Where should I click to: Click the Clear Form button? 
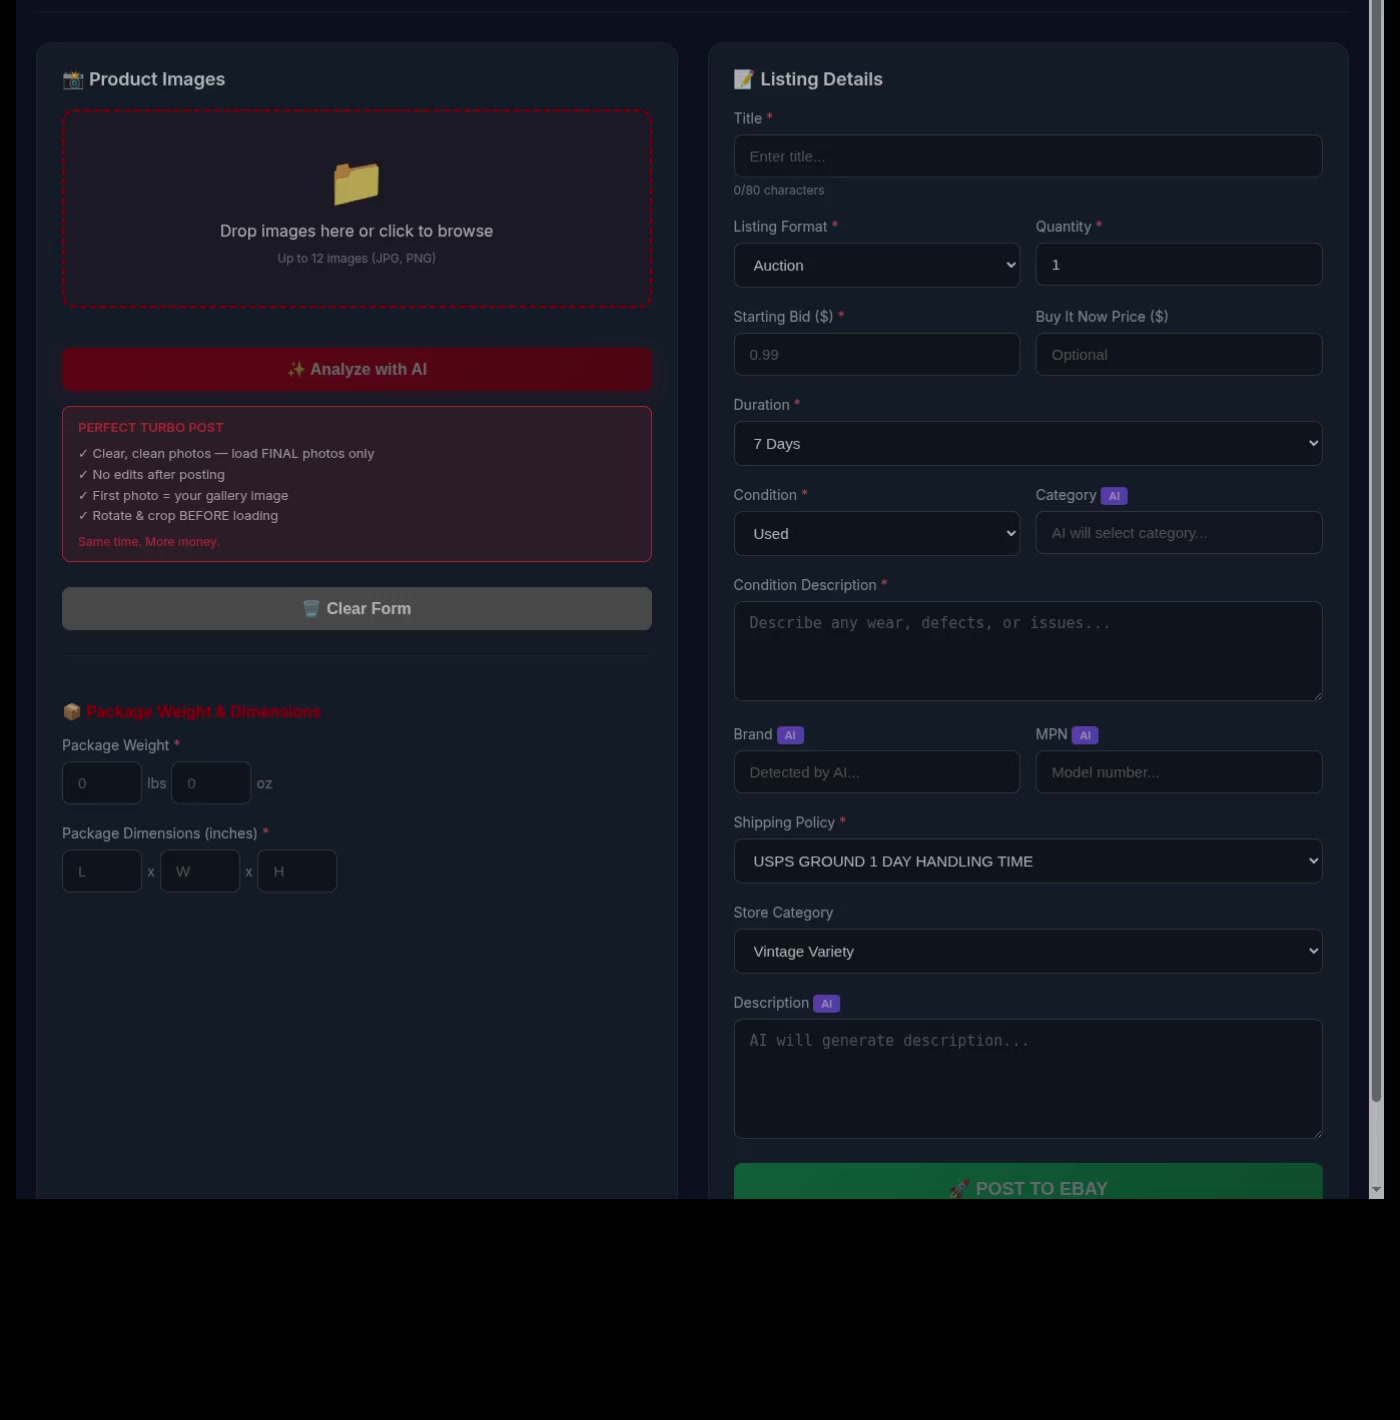(x=357, y=609)
